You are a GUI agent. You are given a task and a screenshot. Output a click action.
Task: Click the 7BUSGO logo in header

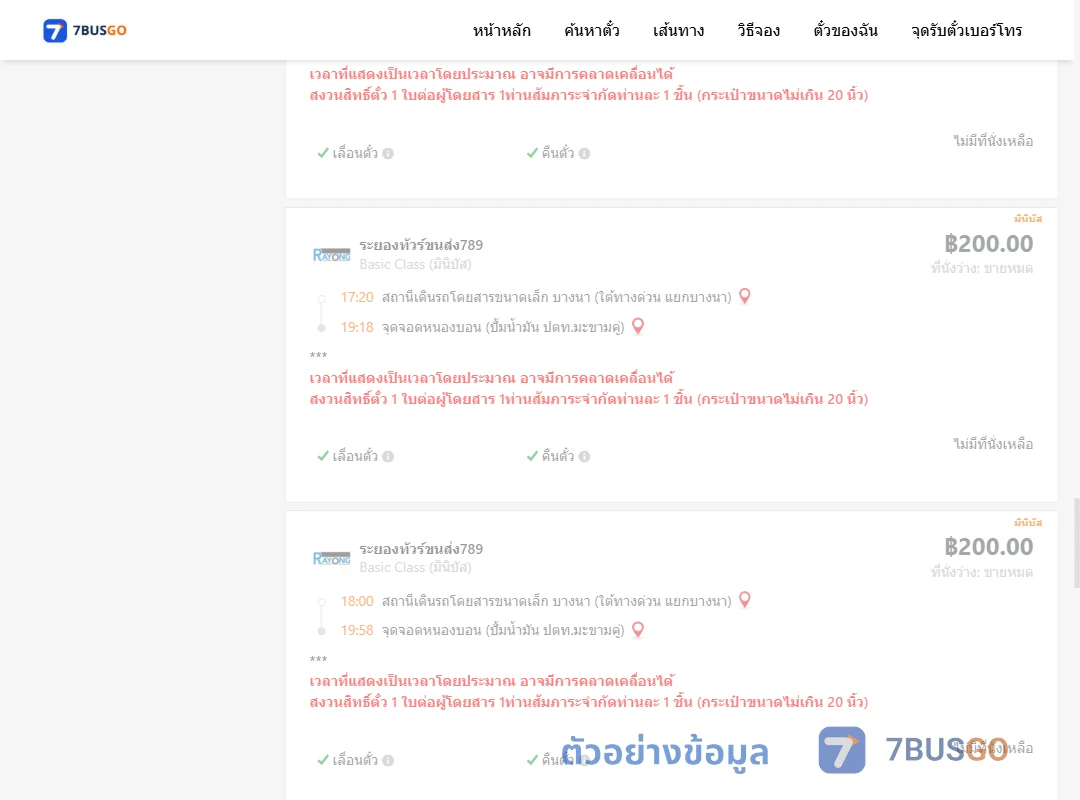[x=85, y=30]
